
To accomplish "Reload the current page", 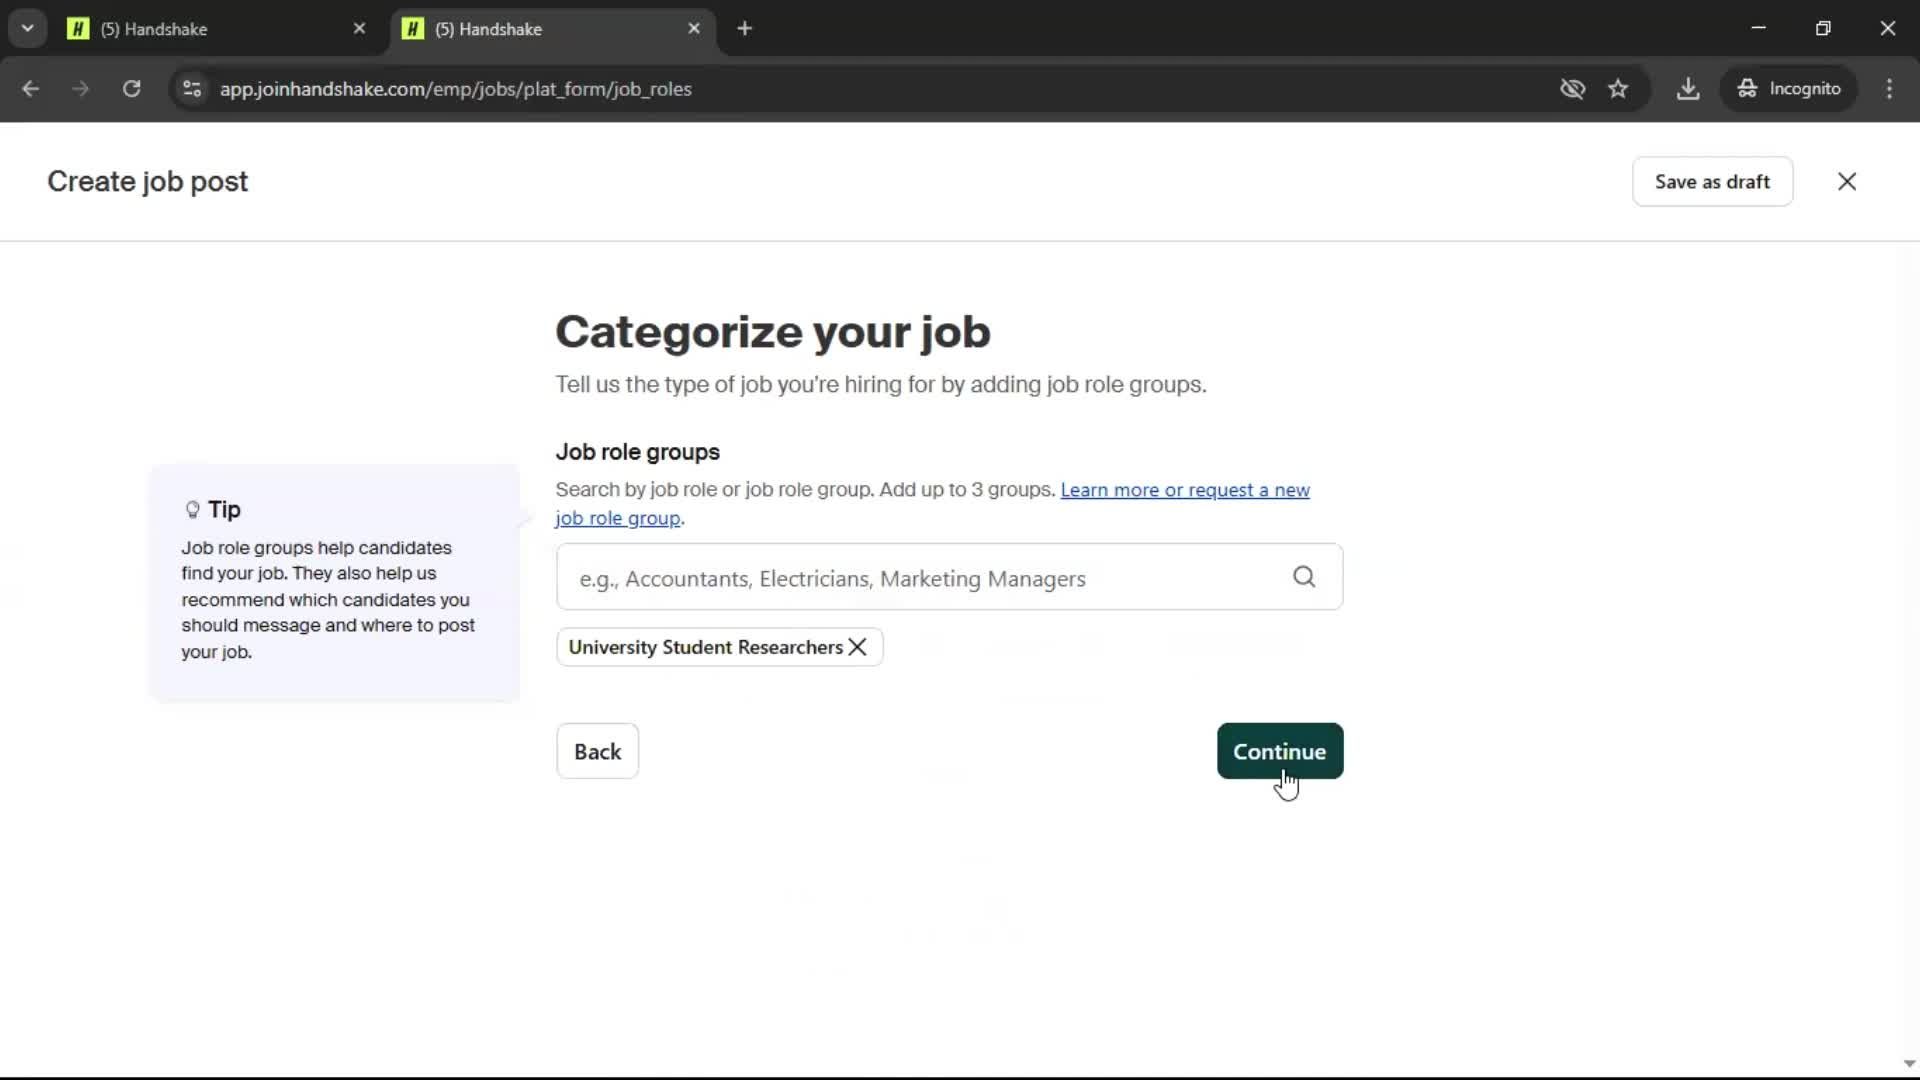I will 131,89.
